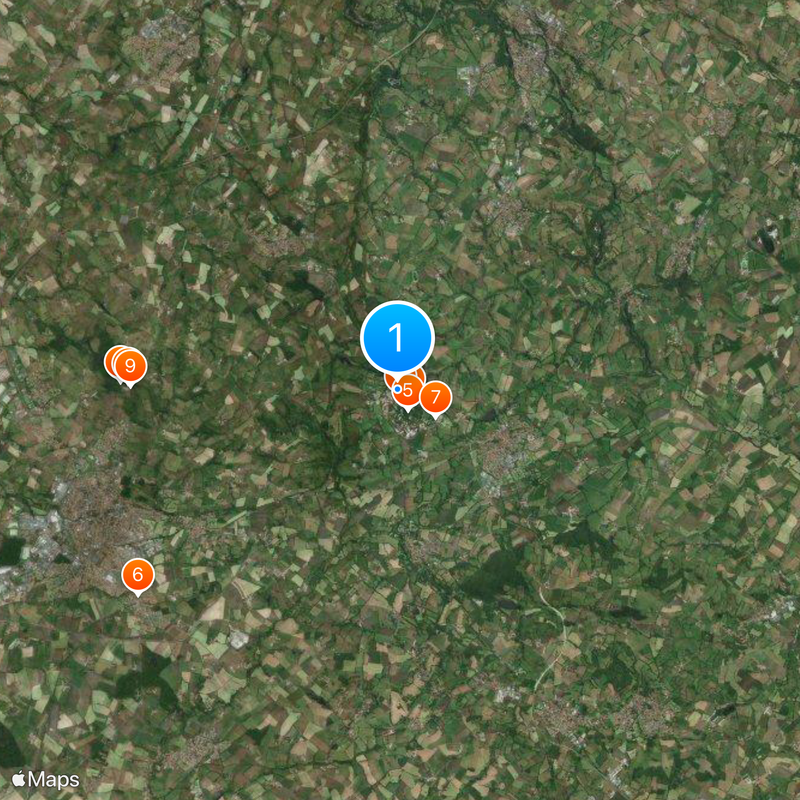Select the orange pin numbered 9
Screen dimensions: 800x800
pyautogui.click(x=131, y=366)
